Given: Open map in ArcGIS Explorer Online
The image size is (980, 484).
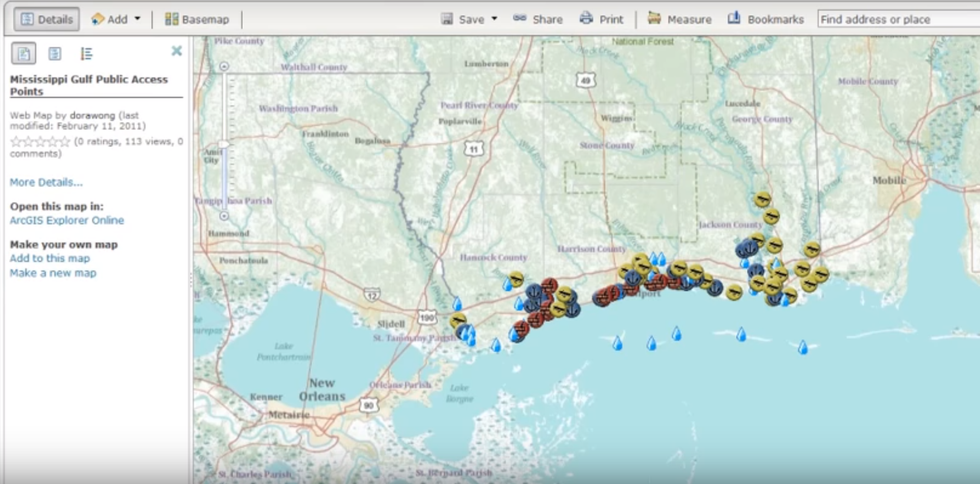Looking at the screenshot, I should 67,220.
